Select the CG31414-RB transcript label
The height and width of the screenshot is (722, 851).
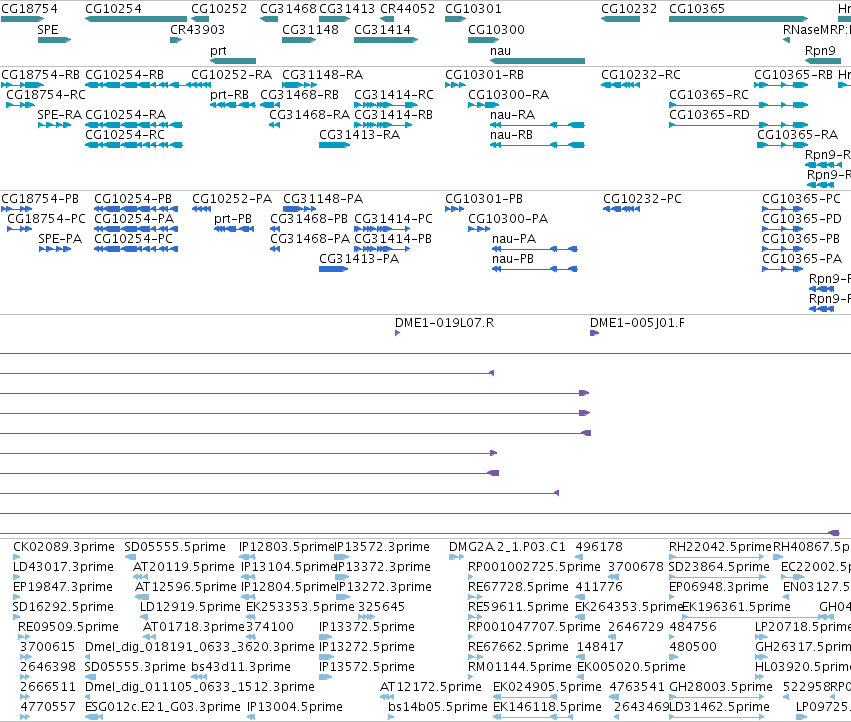(x=393, y=115)
